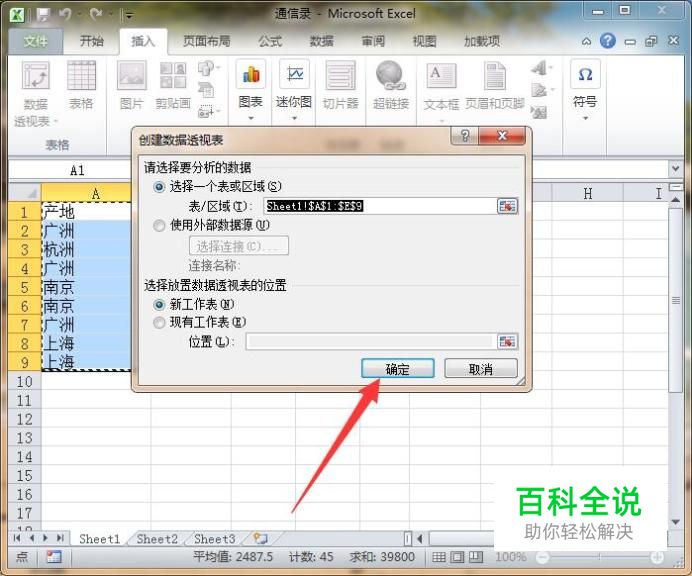
Task: Click the Save icon in the Quick Access Toolbar
Action: (43, 15)
